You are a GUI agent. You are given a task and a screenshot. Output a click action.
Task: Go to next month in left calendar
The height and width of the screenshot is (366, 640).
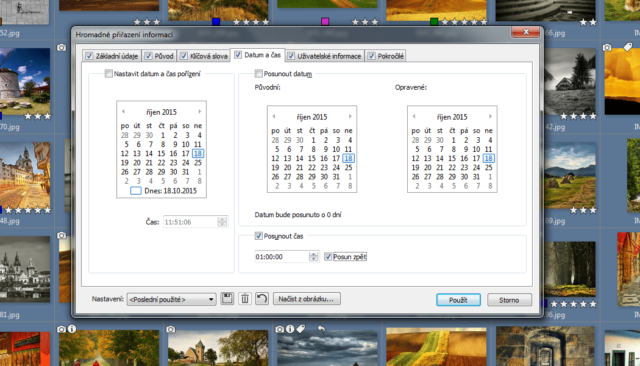pos(200,111)
